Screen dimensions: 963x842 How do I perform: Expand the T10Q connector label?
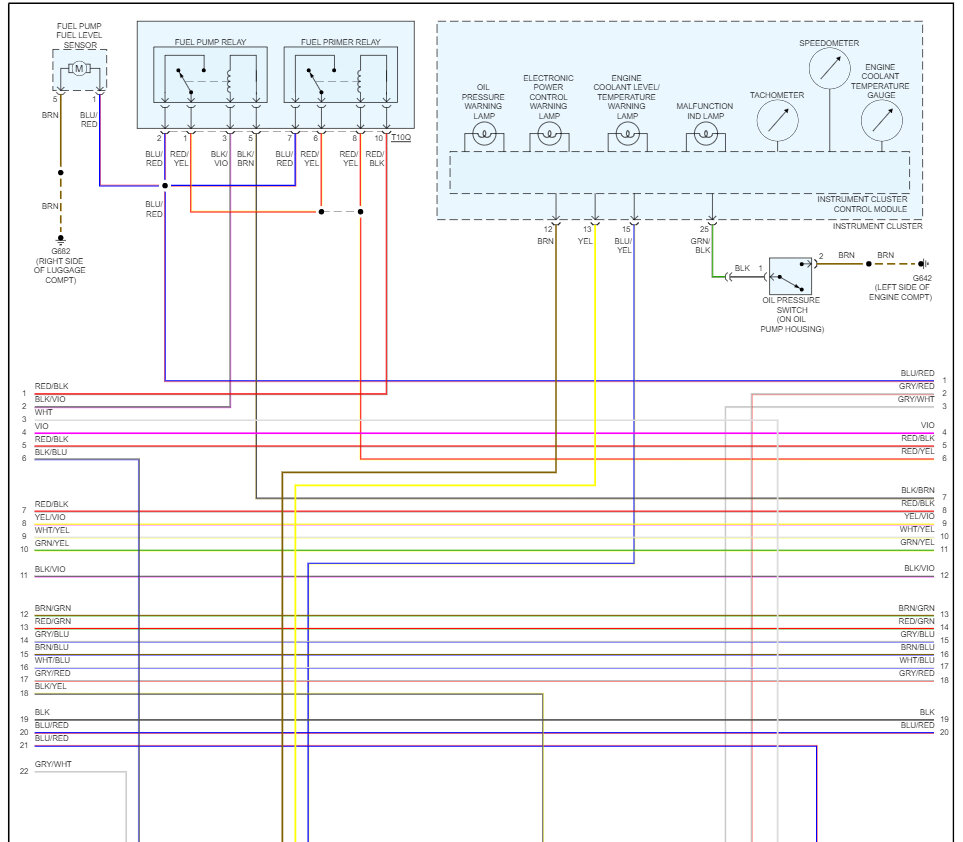click(x=401, y=138)
